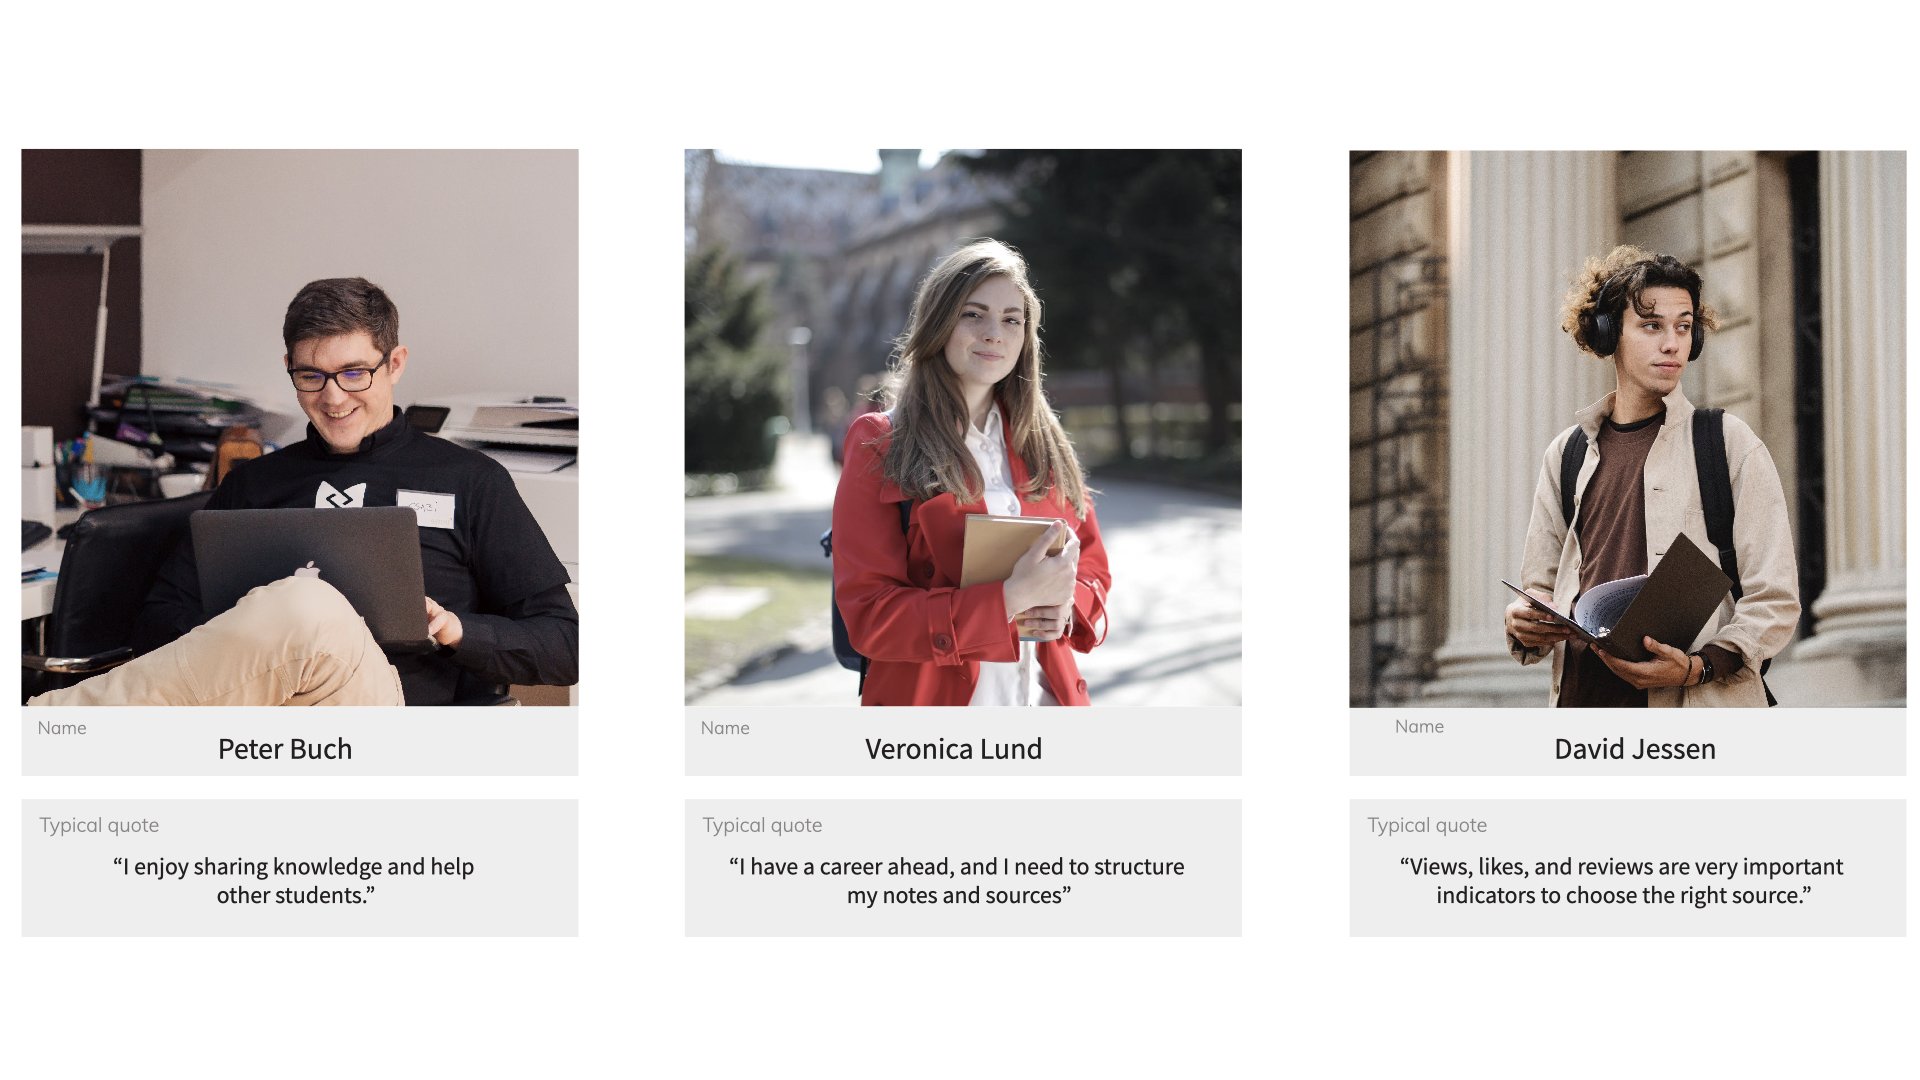
Task: Click the Name label above Veronica Lund
Action: [725, 728]
